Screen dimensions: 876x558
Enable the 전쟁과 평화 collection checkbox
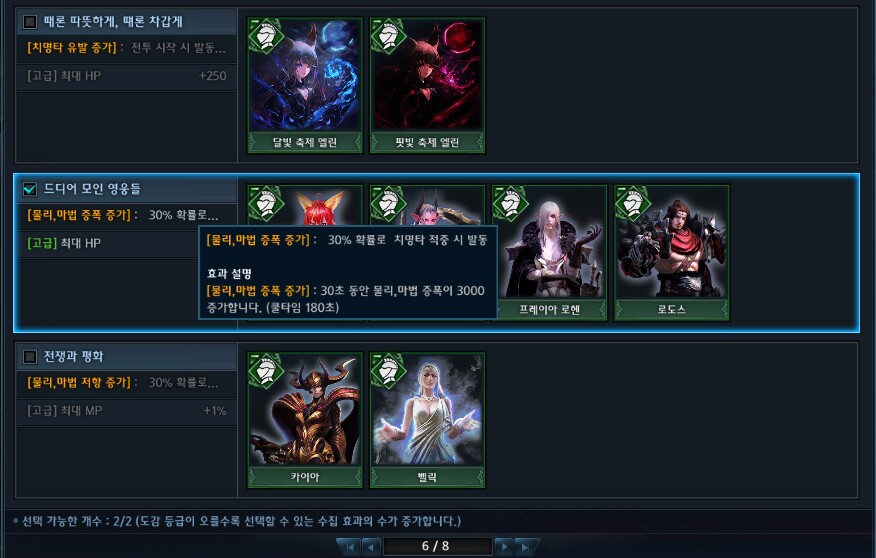pos(30,357)
